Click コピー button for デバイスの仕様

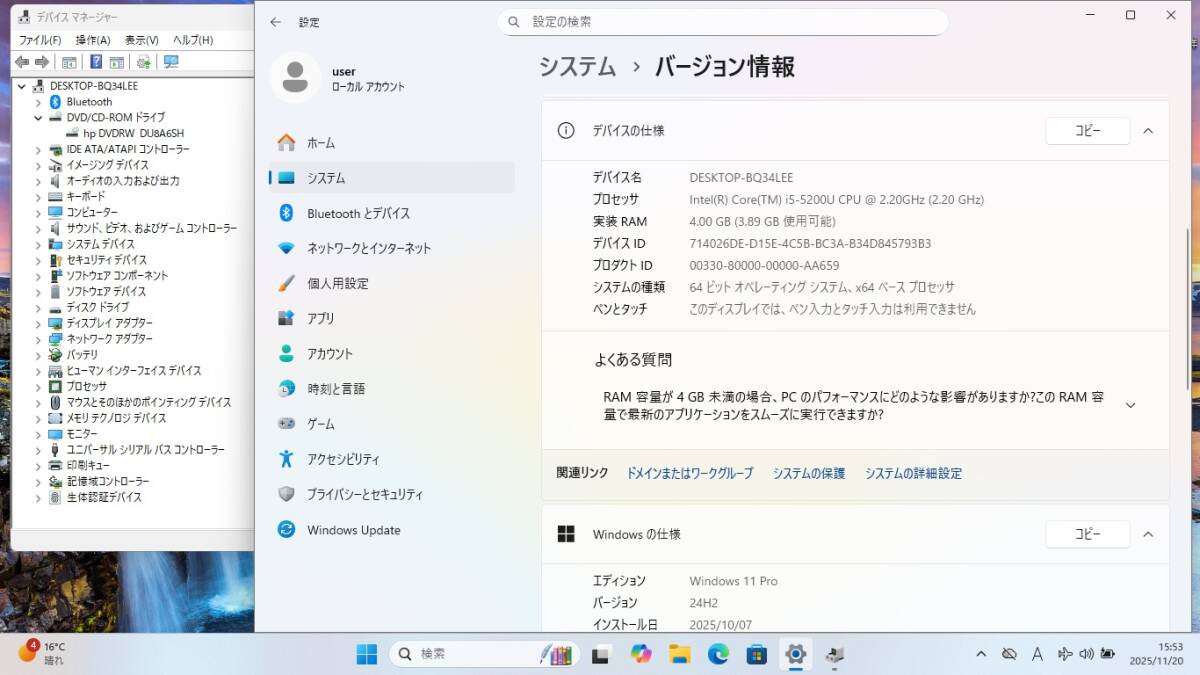tap(1087, 131)
